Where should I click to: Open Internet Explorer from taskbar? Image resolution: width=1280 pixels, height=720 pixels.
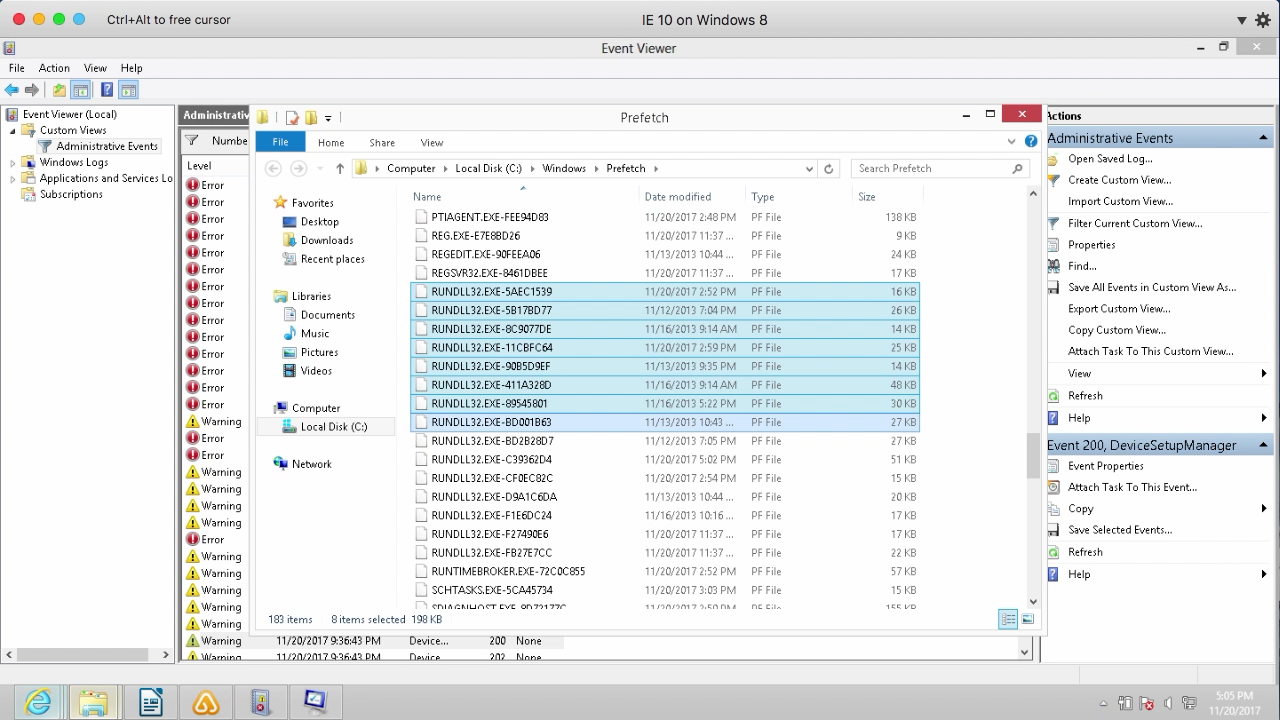coord(38,703)
